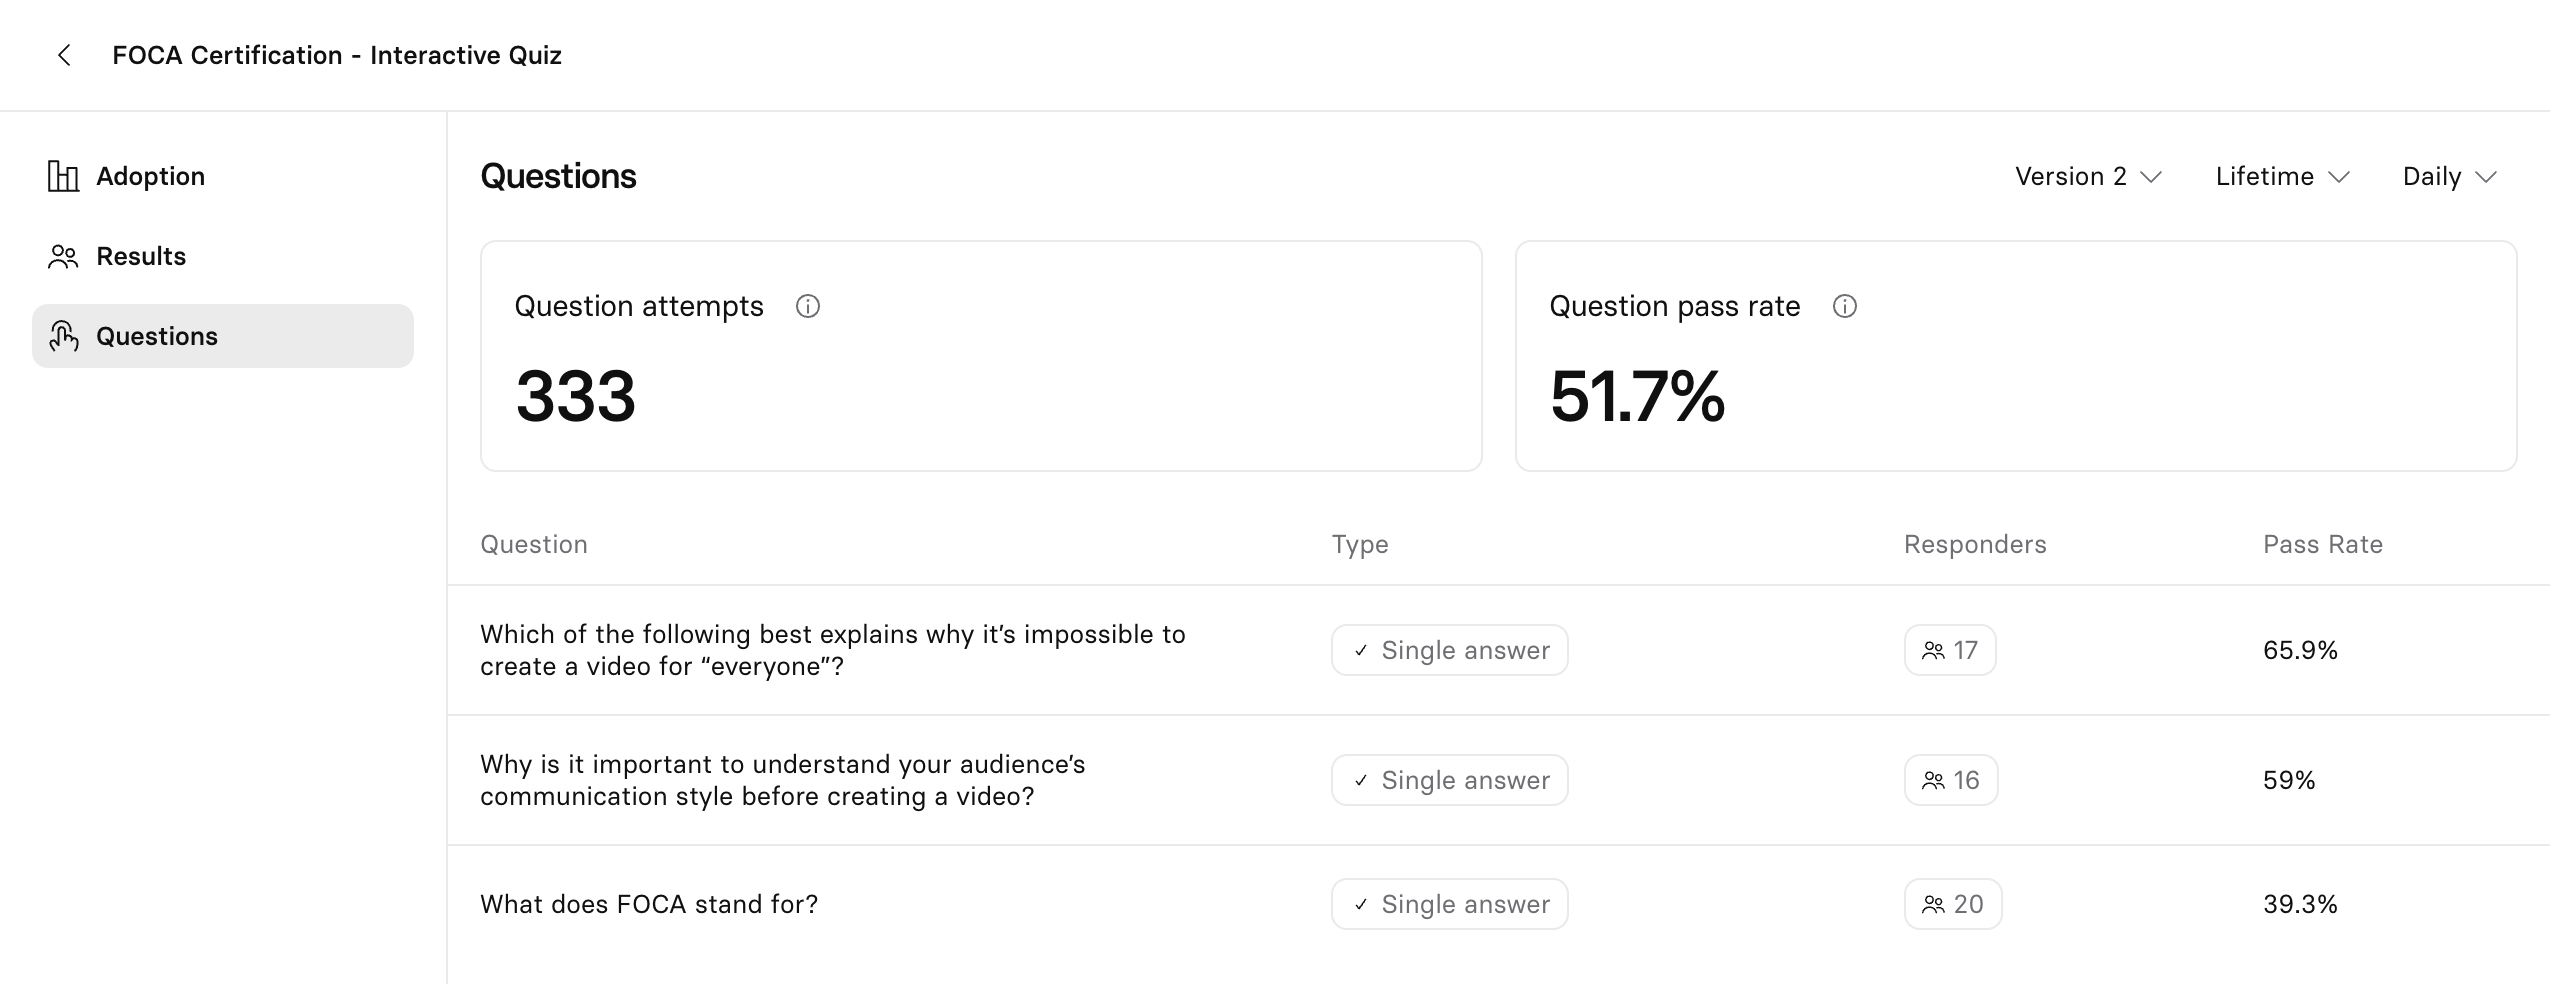Open question about audience's communication style

click(x=783, y=780)
